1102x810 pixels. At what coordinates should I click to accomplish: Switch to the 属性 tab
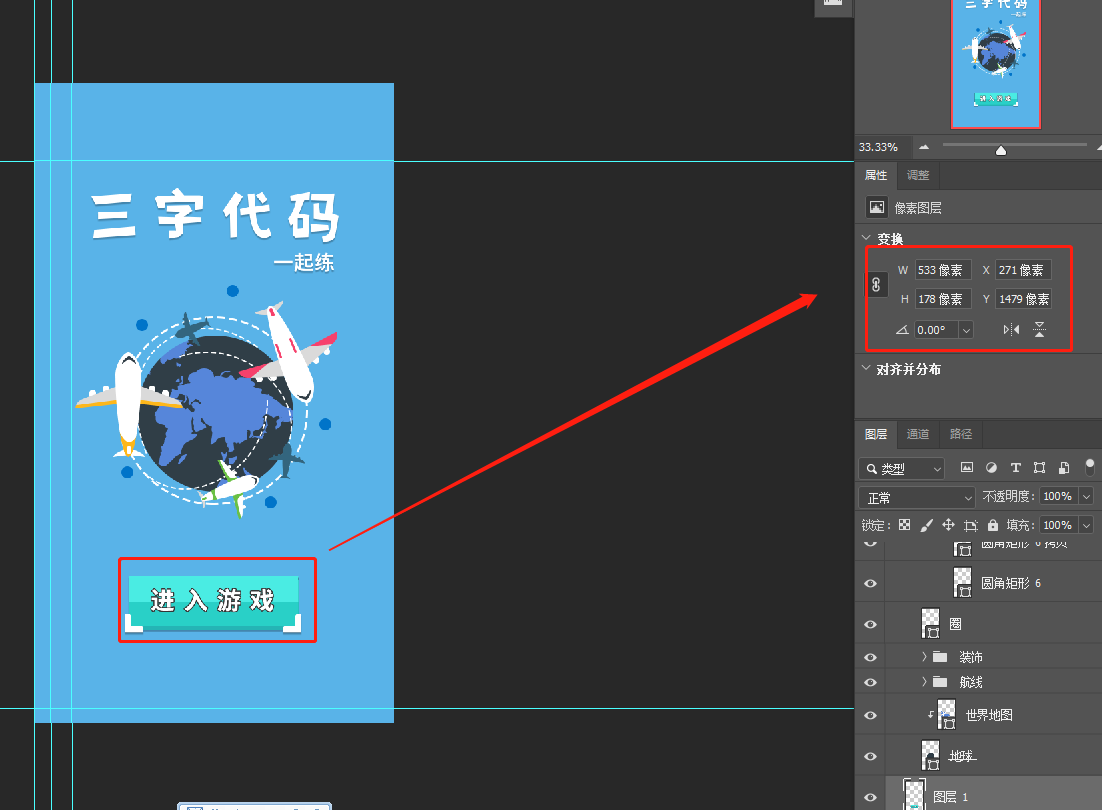(x=876, y=175)
